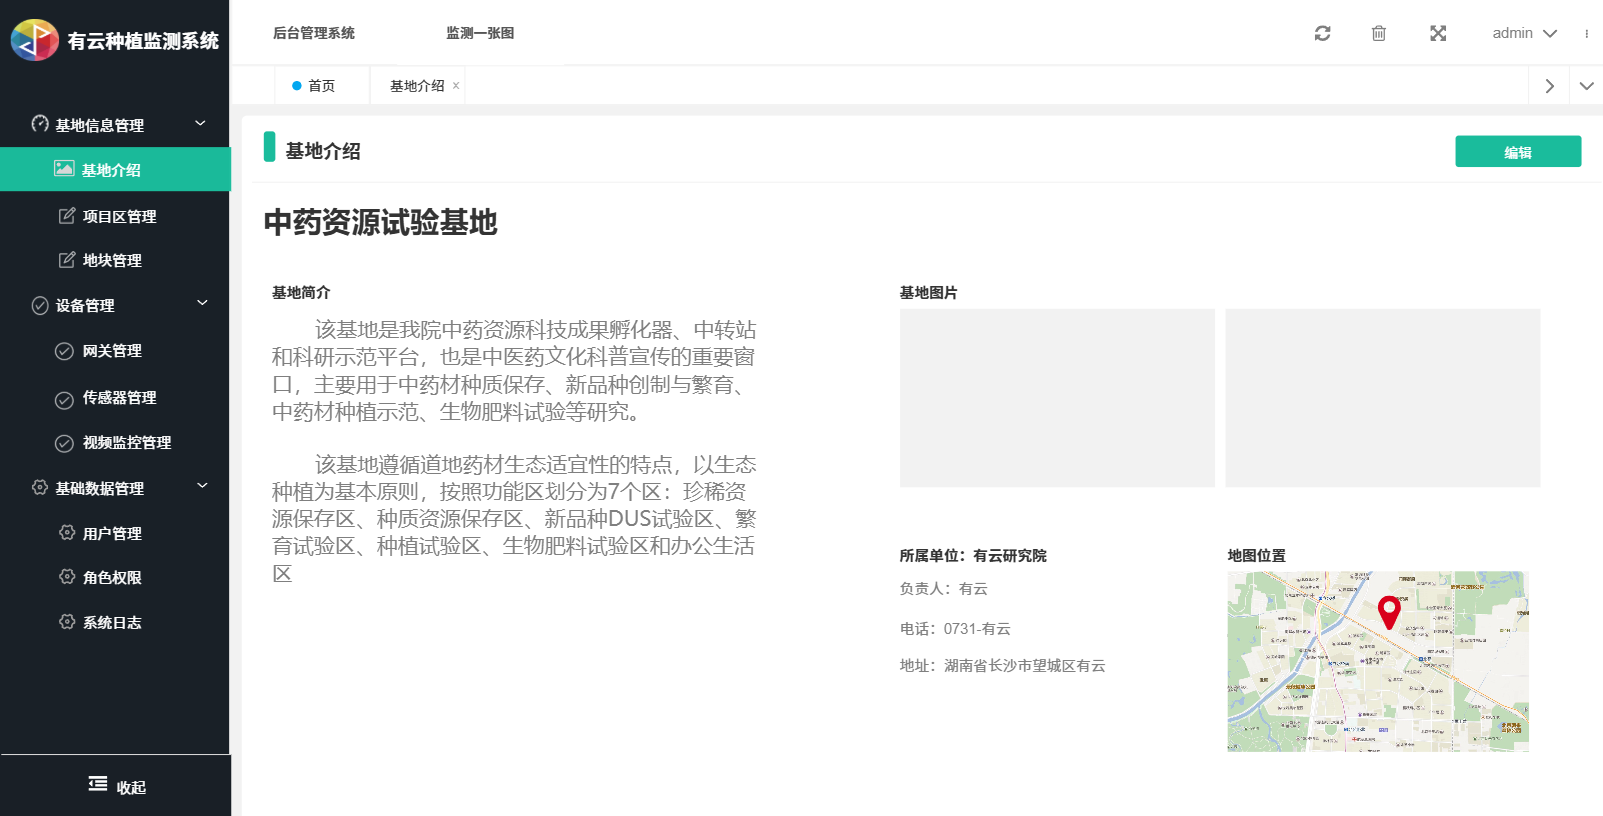Viewport: 1603px width, 816px height.
Task: Click the trash bin icon in header
Action: 1379,33
